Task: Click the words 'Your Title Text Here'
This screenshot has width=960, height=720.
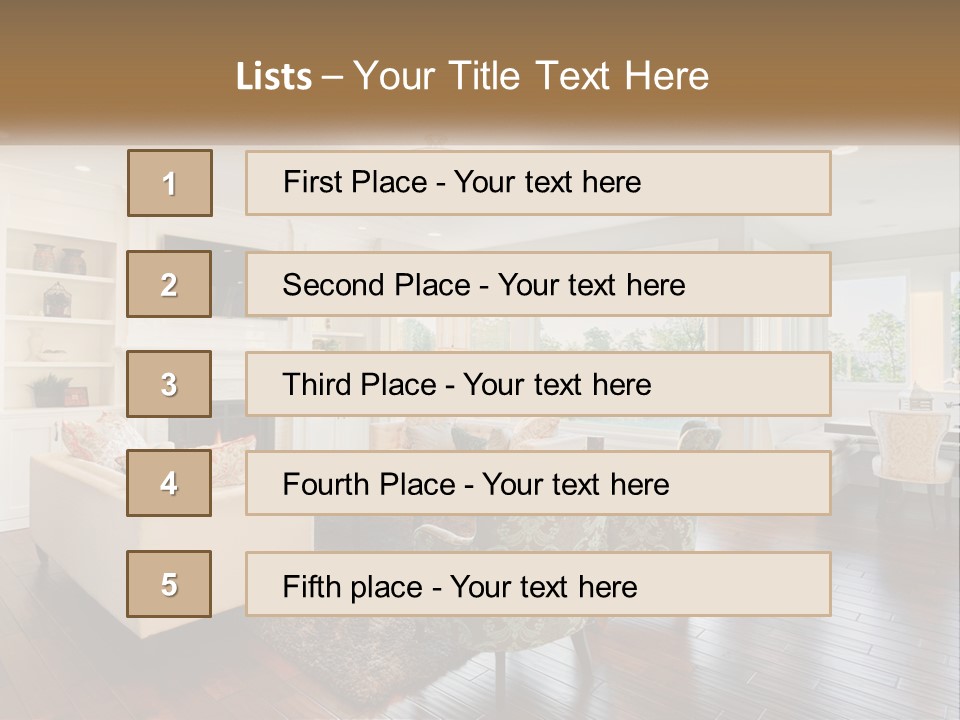Action: pos(531,76)
